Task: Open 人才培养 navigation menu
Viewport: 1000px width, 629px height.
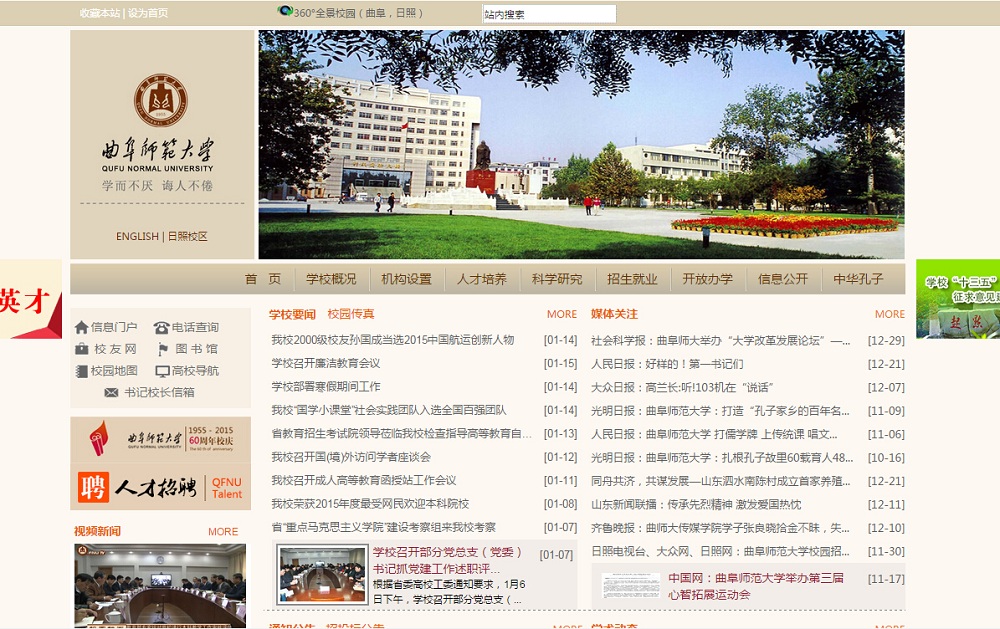Action: [x=482, y=279]
